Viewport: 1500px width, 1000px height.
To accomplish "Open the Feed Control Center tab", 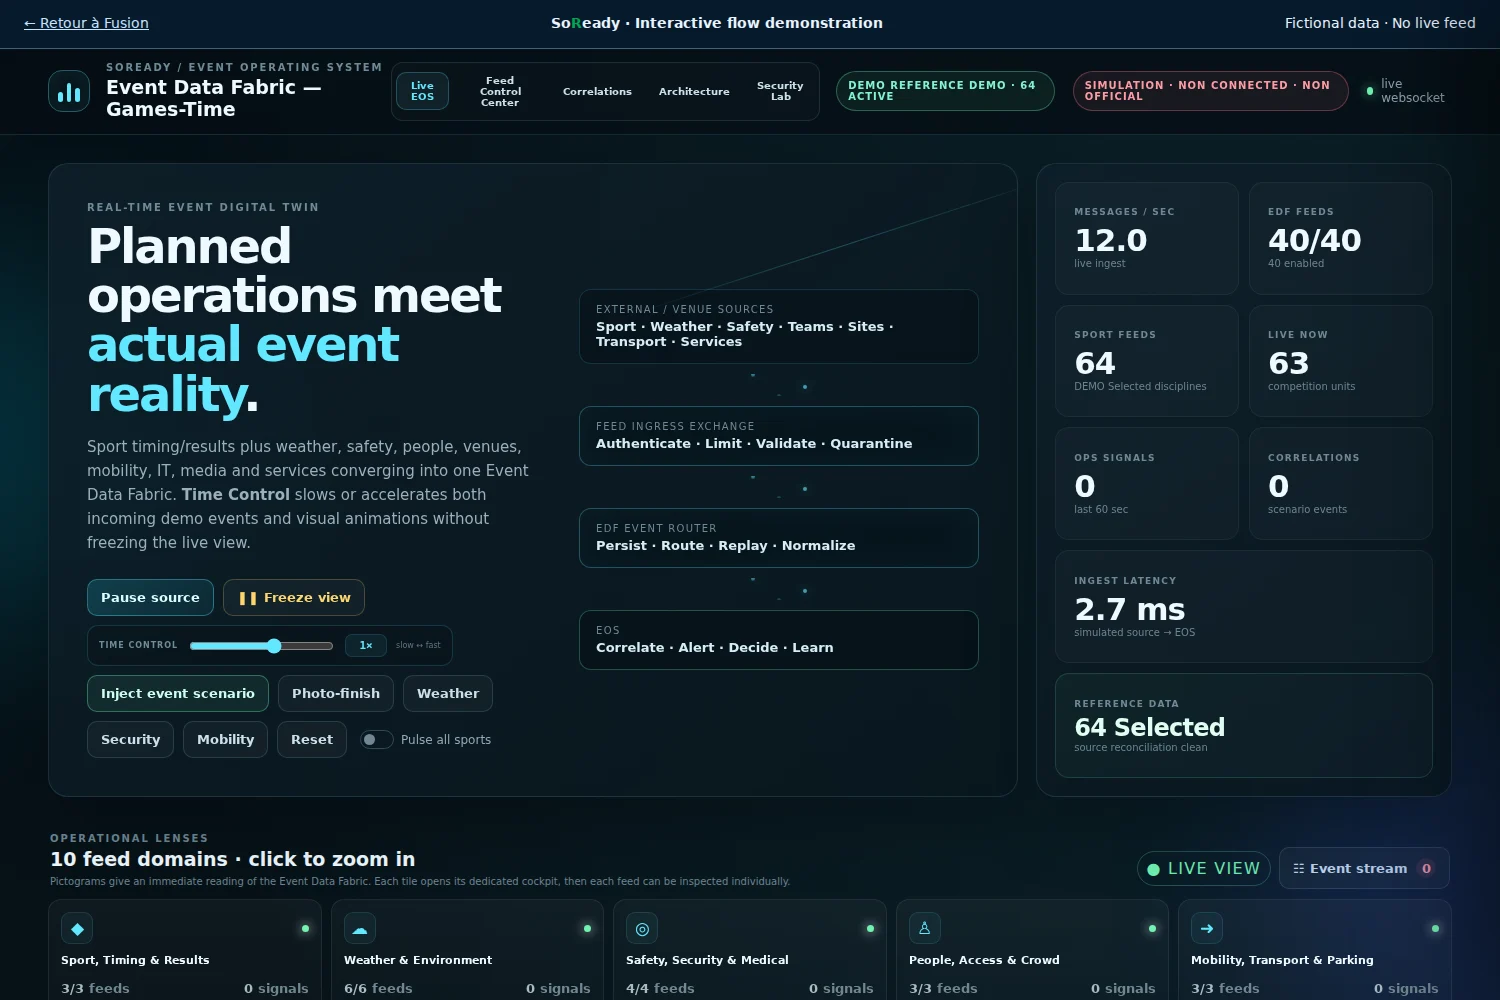I will pyautogui.click(x=500, y=91).
